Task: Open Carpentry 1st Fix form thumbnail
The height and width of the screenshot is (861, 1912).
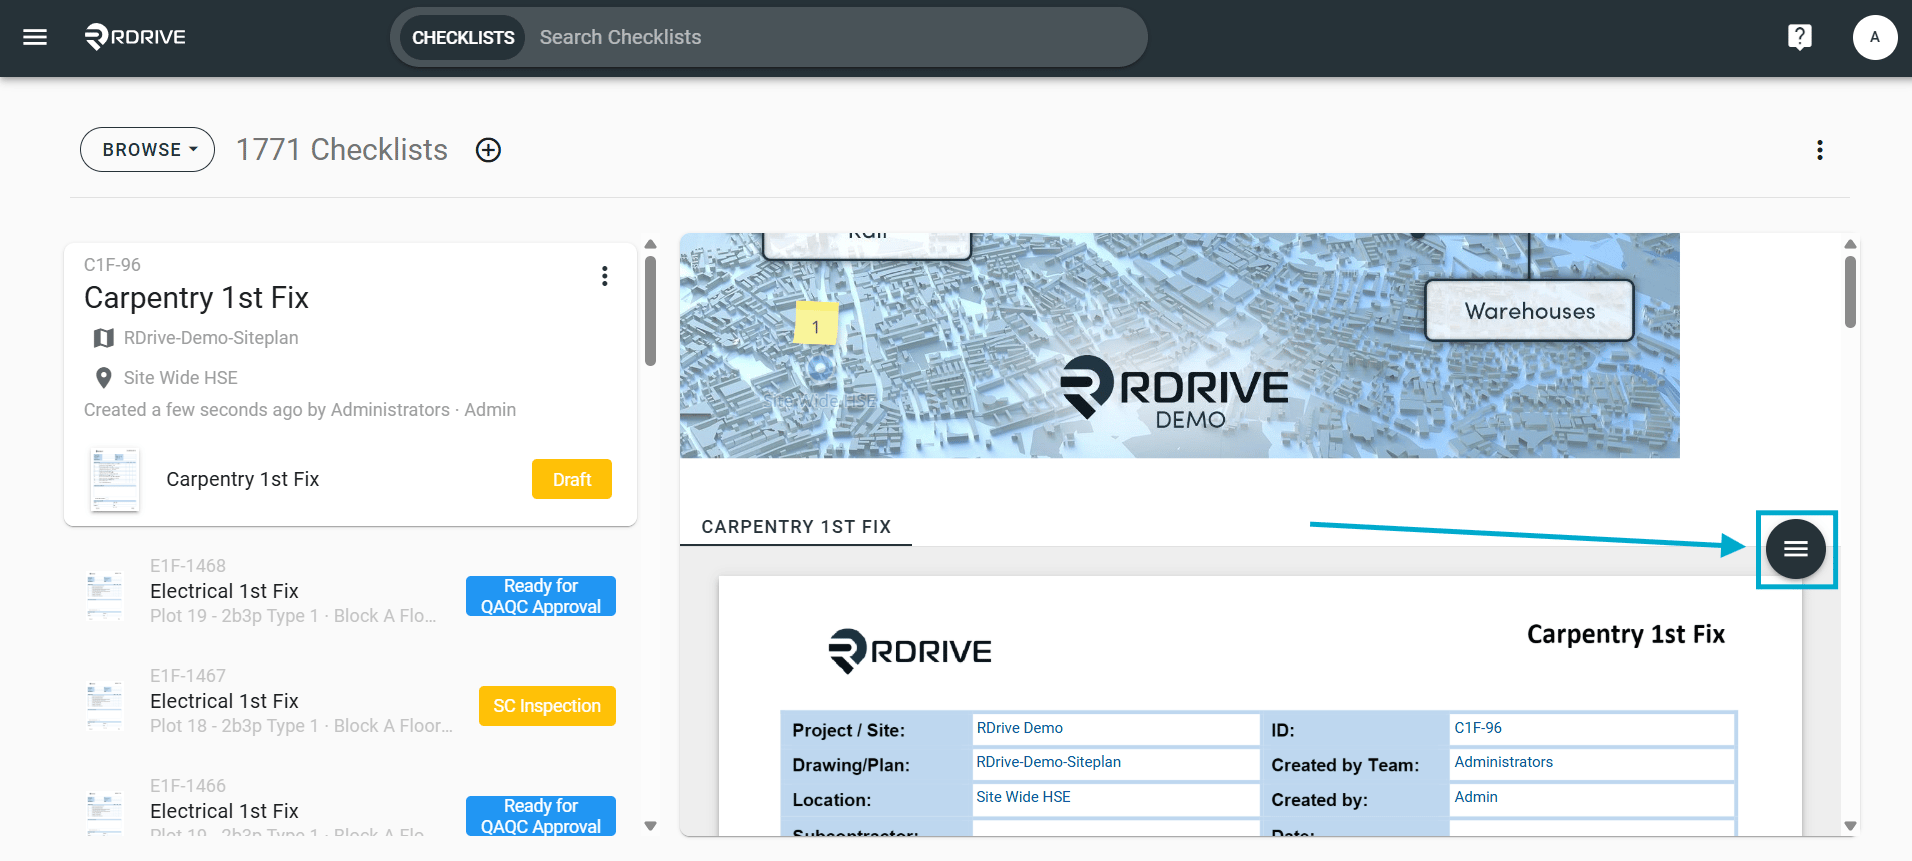Action: pyautogui.click(x=115, y=480)
